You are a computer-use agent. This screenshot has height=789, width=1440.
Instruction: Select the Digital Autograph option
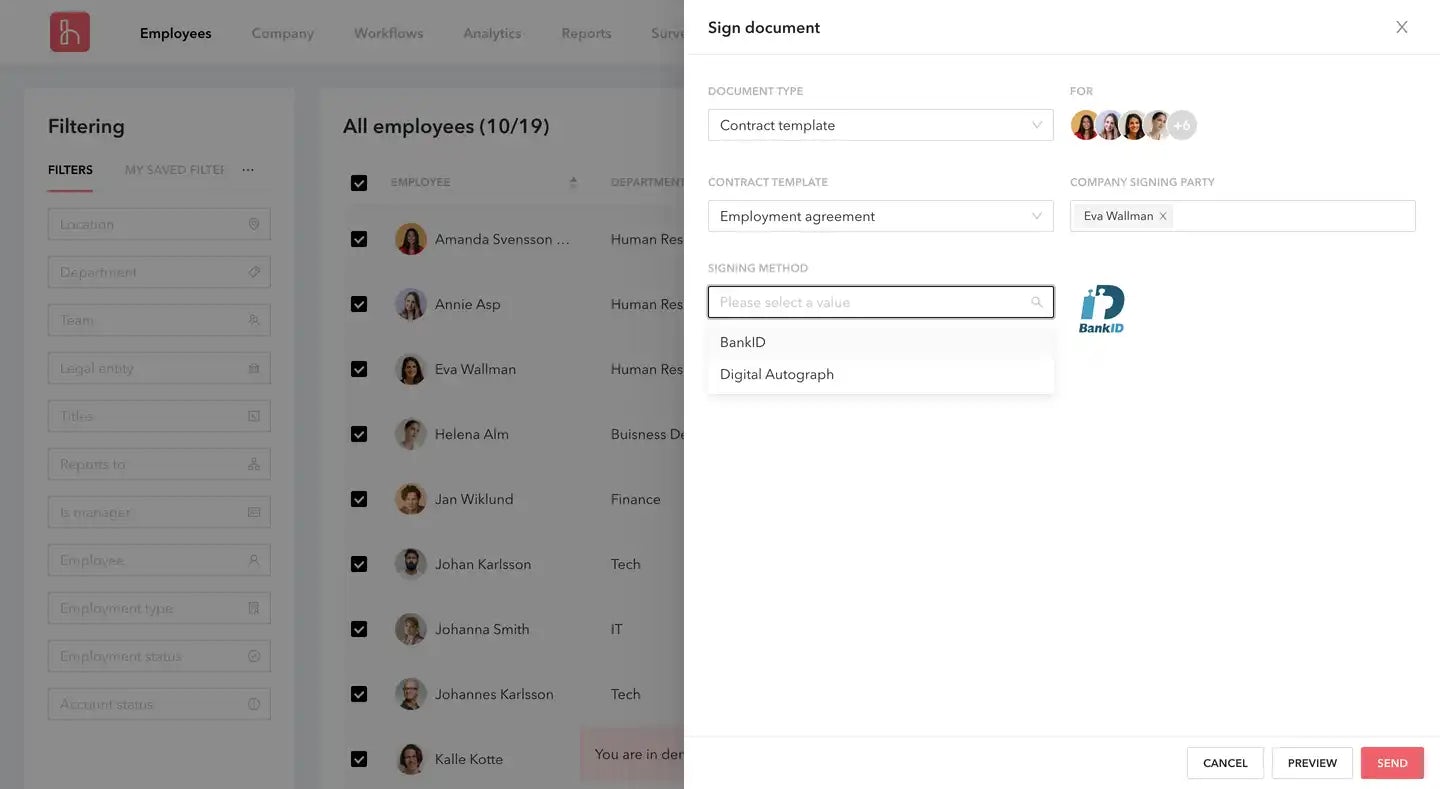coord(777,374)
